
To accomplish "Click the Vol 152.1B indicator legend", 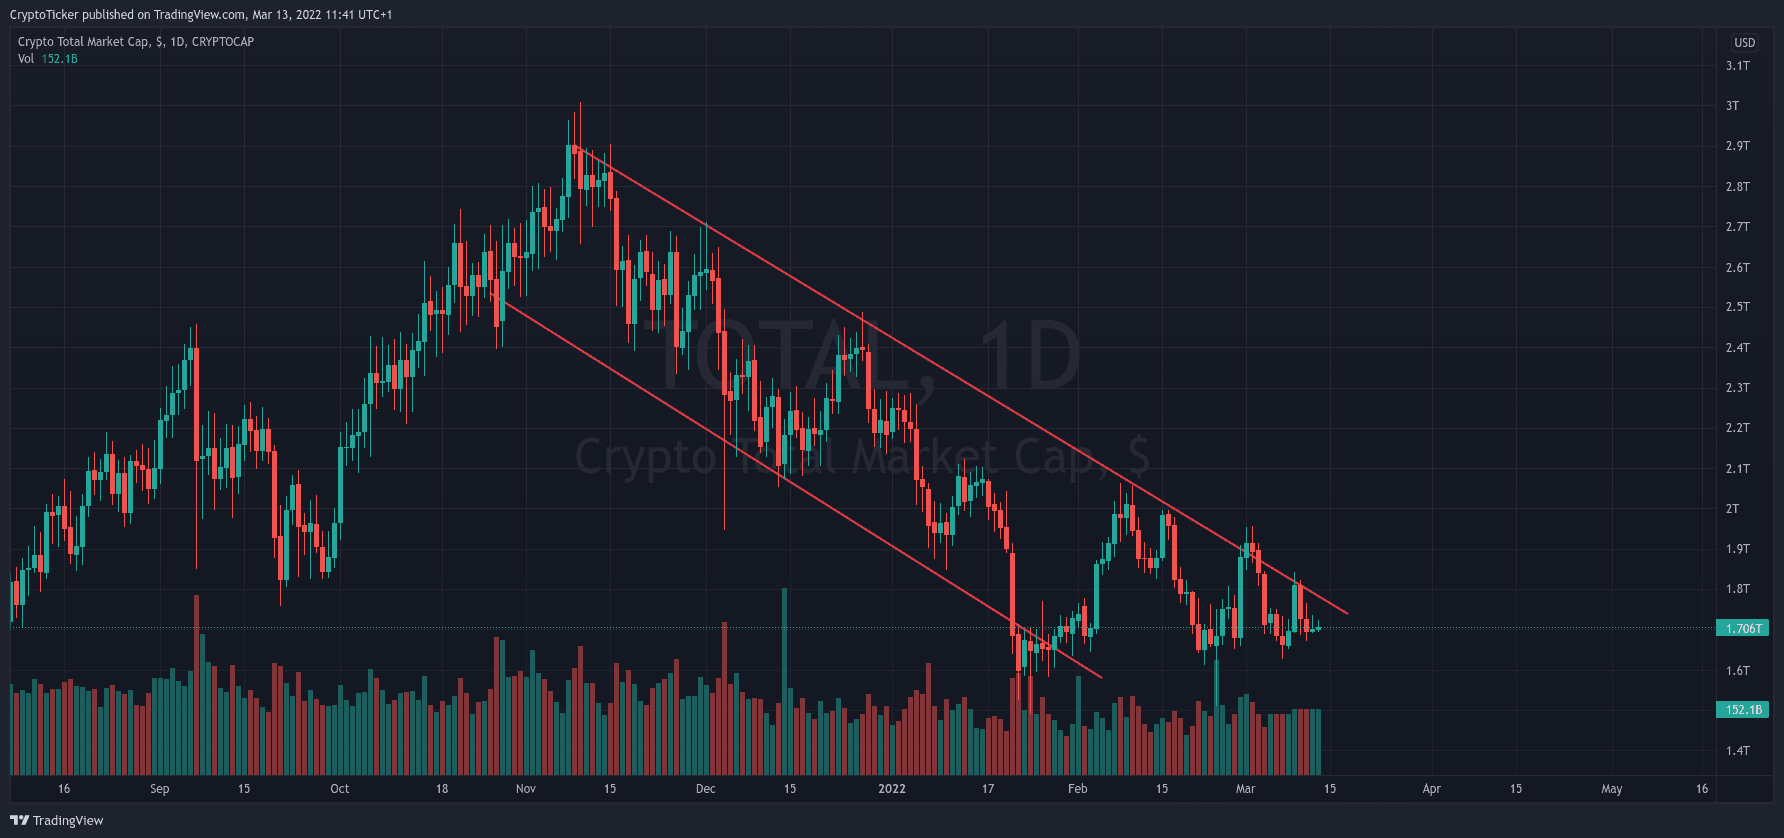I will coord(48,59).
